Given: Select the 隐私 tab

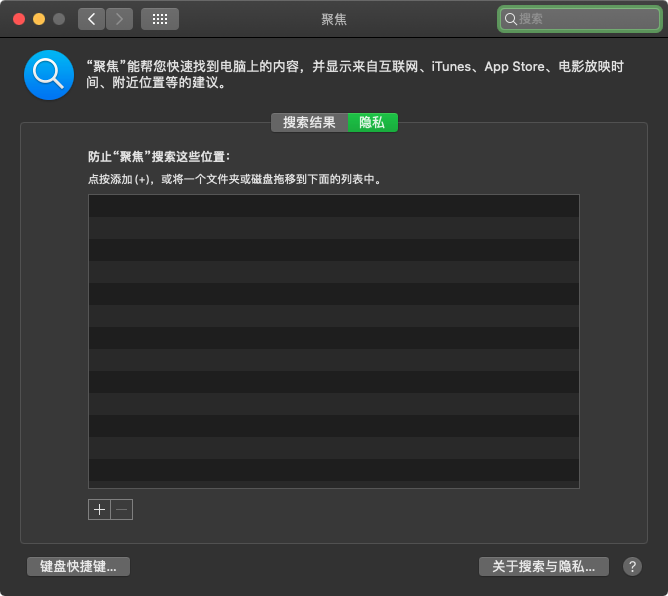Looking at the screenshot, I should [372, 122].
